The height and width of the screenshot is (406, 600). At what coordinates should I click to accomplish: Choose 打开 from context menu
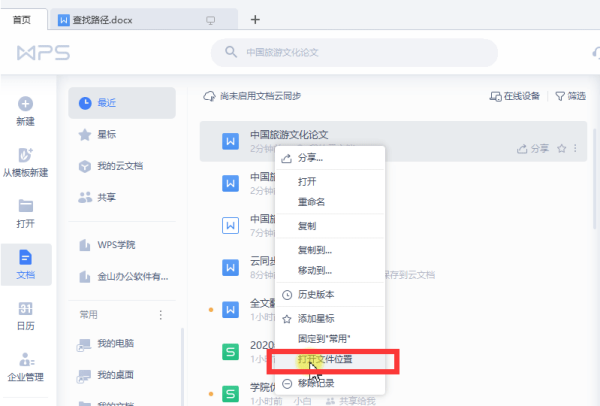click(x=330, y=181)
